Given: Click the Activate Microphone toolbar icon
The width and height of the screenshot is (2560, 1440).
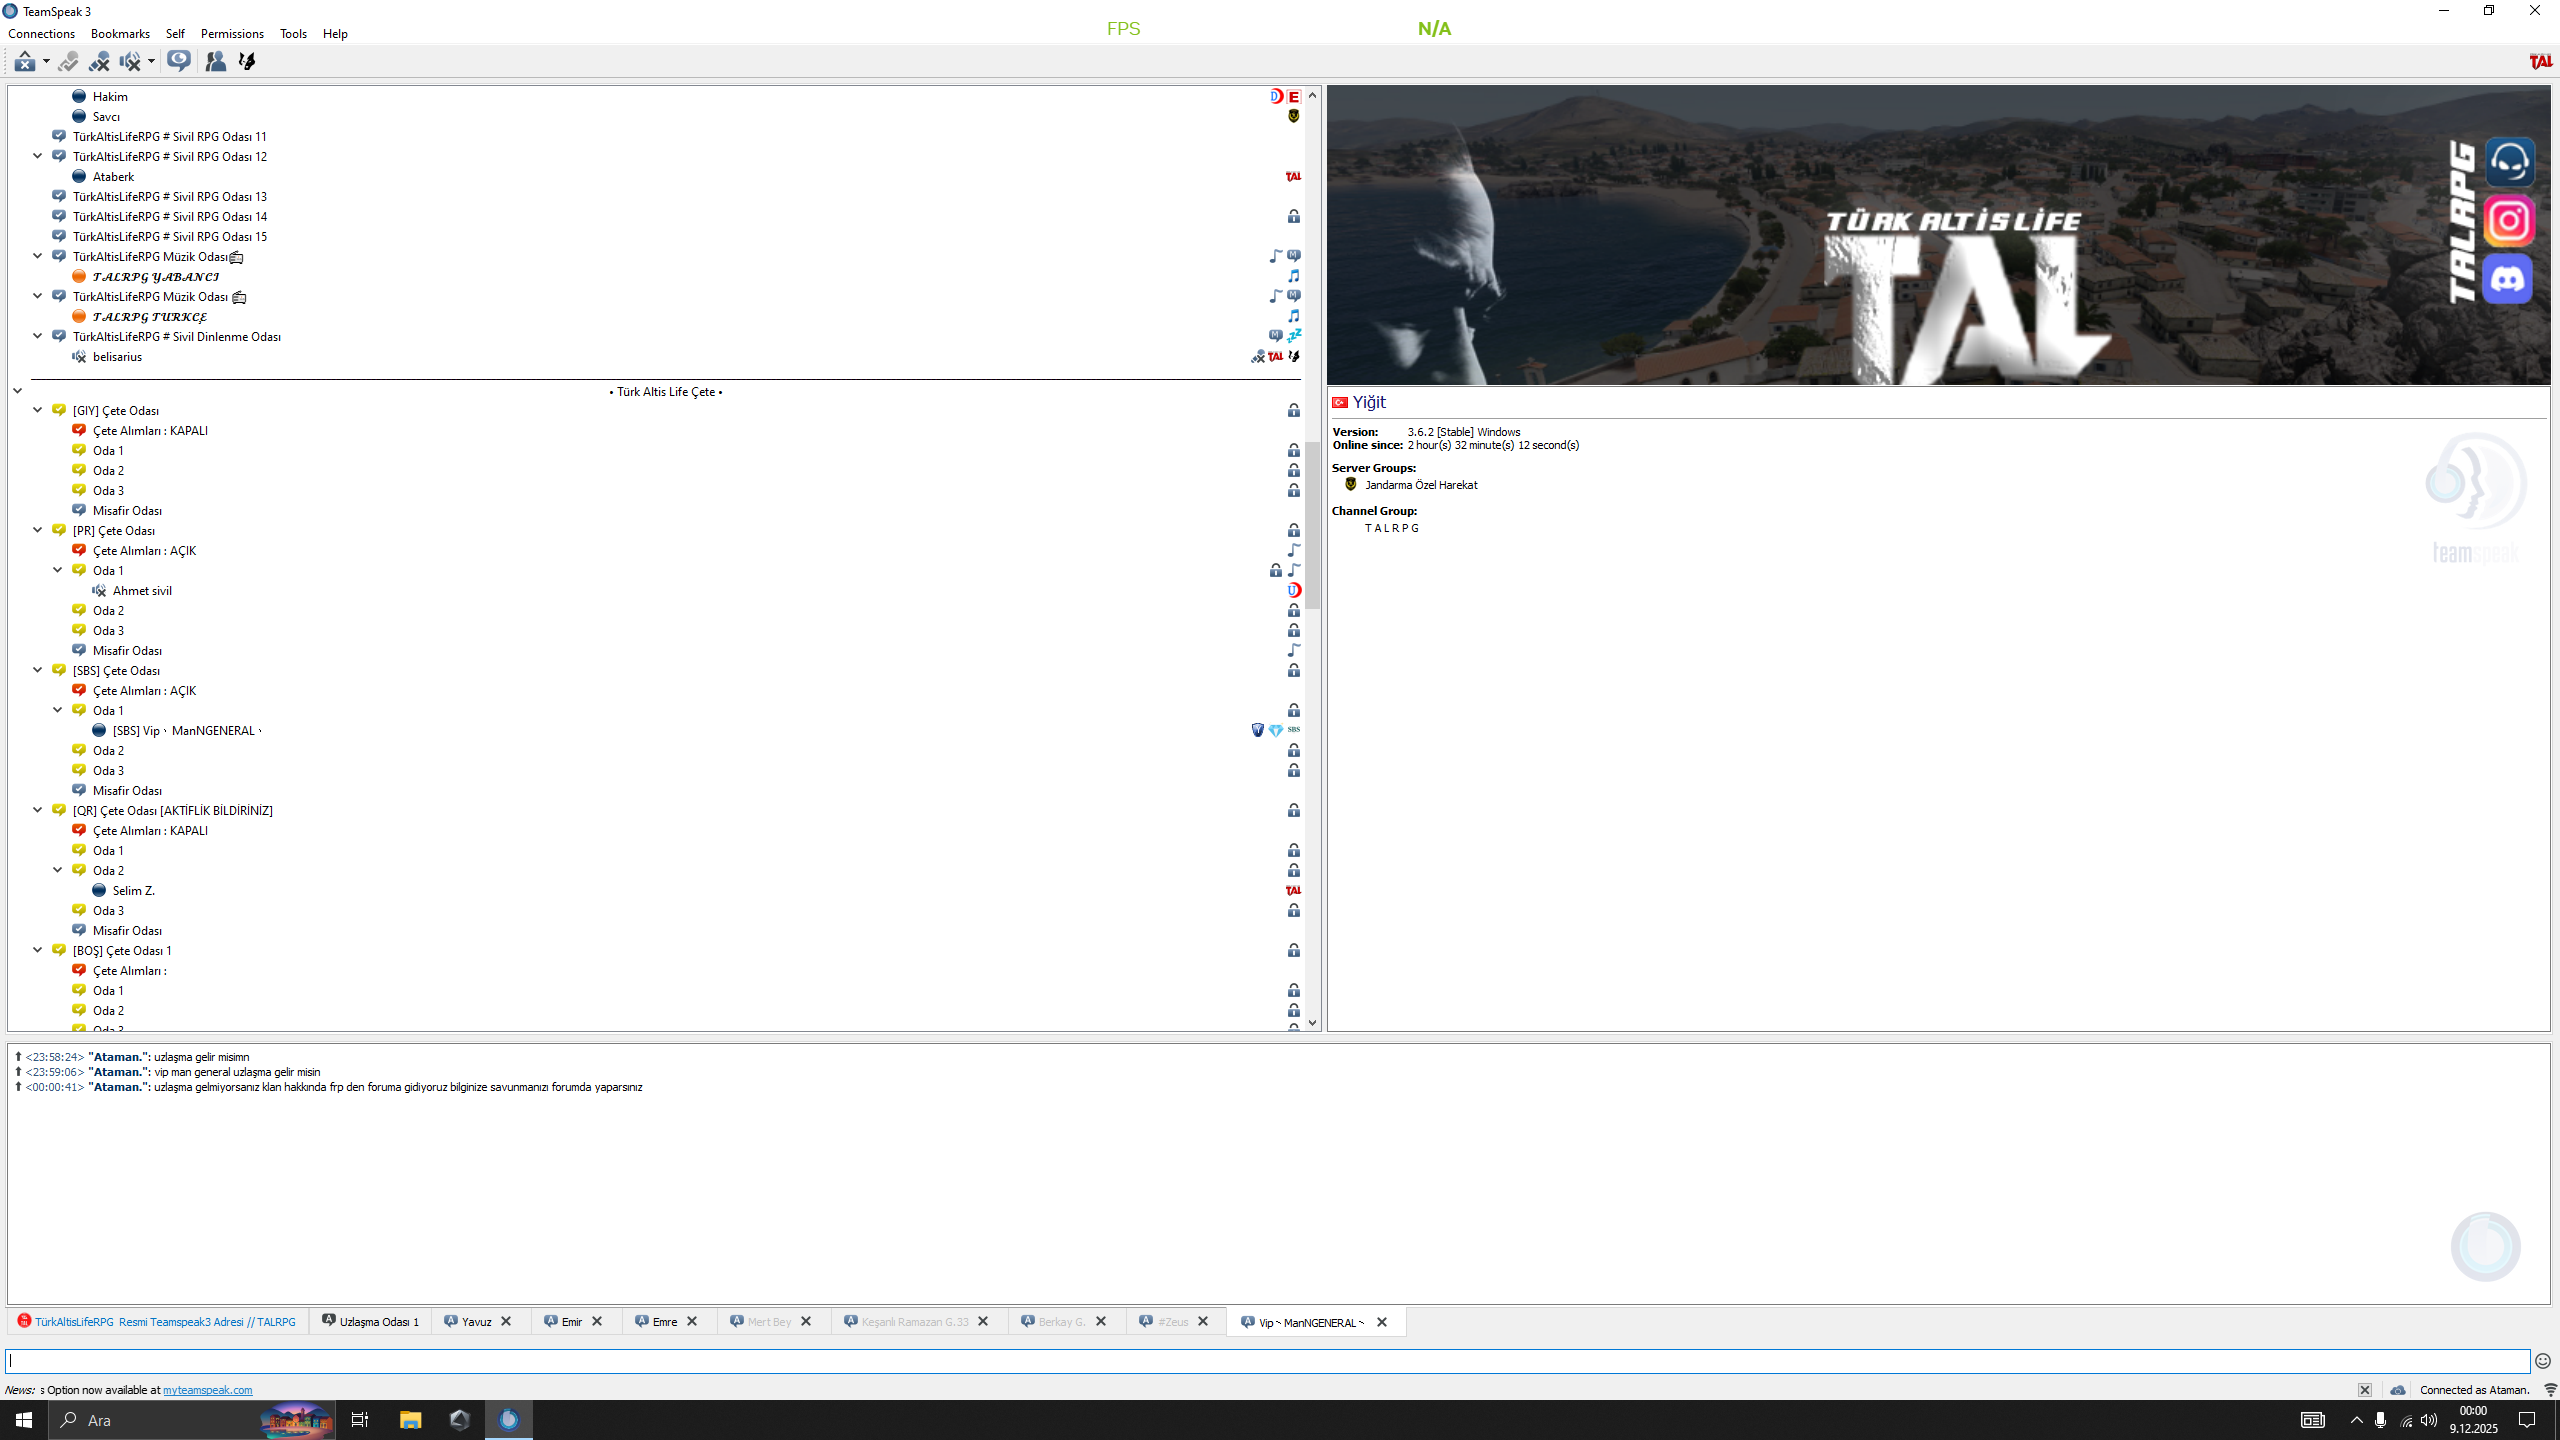Looking at the screenshot, I should pos(68,62).
